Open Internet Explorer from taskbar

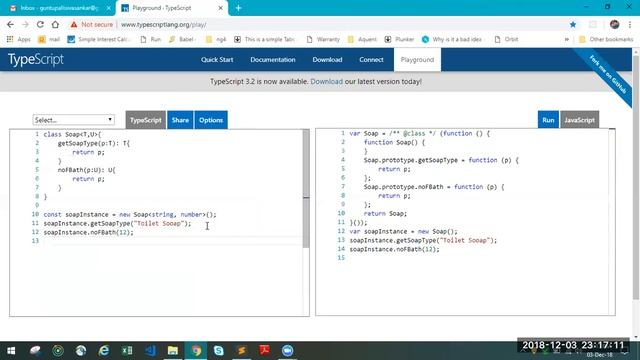(x=104, y=351)
